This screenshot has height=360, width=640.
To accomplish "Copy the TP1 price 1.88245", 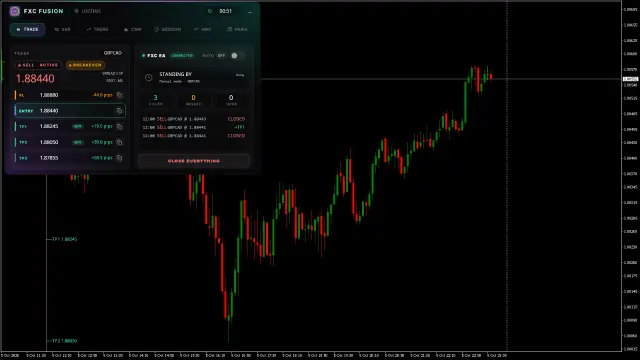I will click(119, 127).
